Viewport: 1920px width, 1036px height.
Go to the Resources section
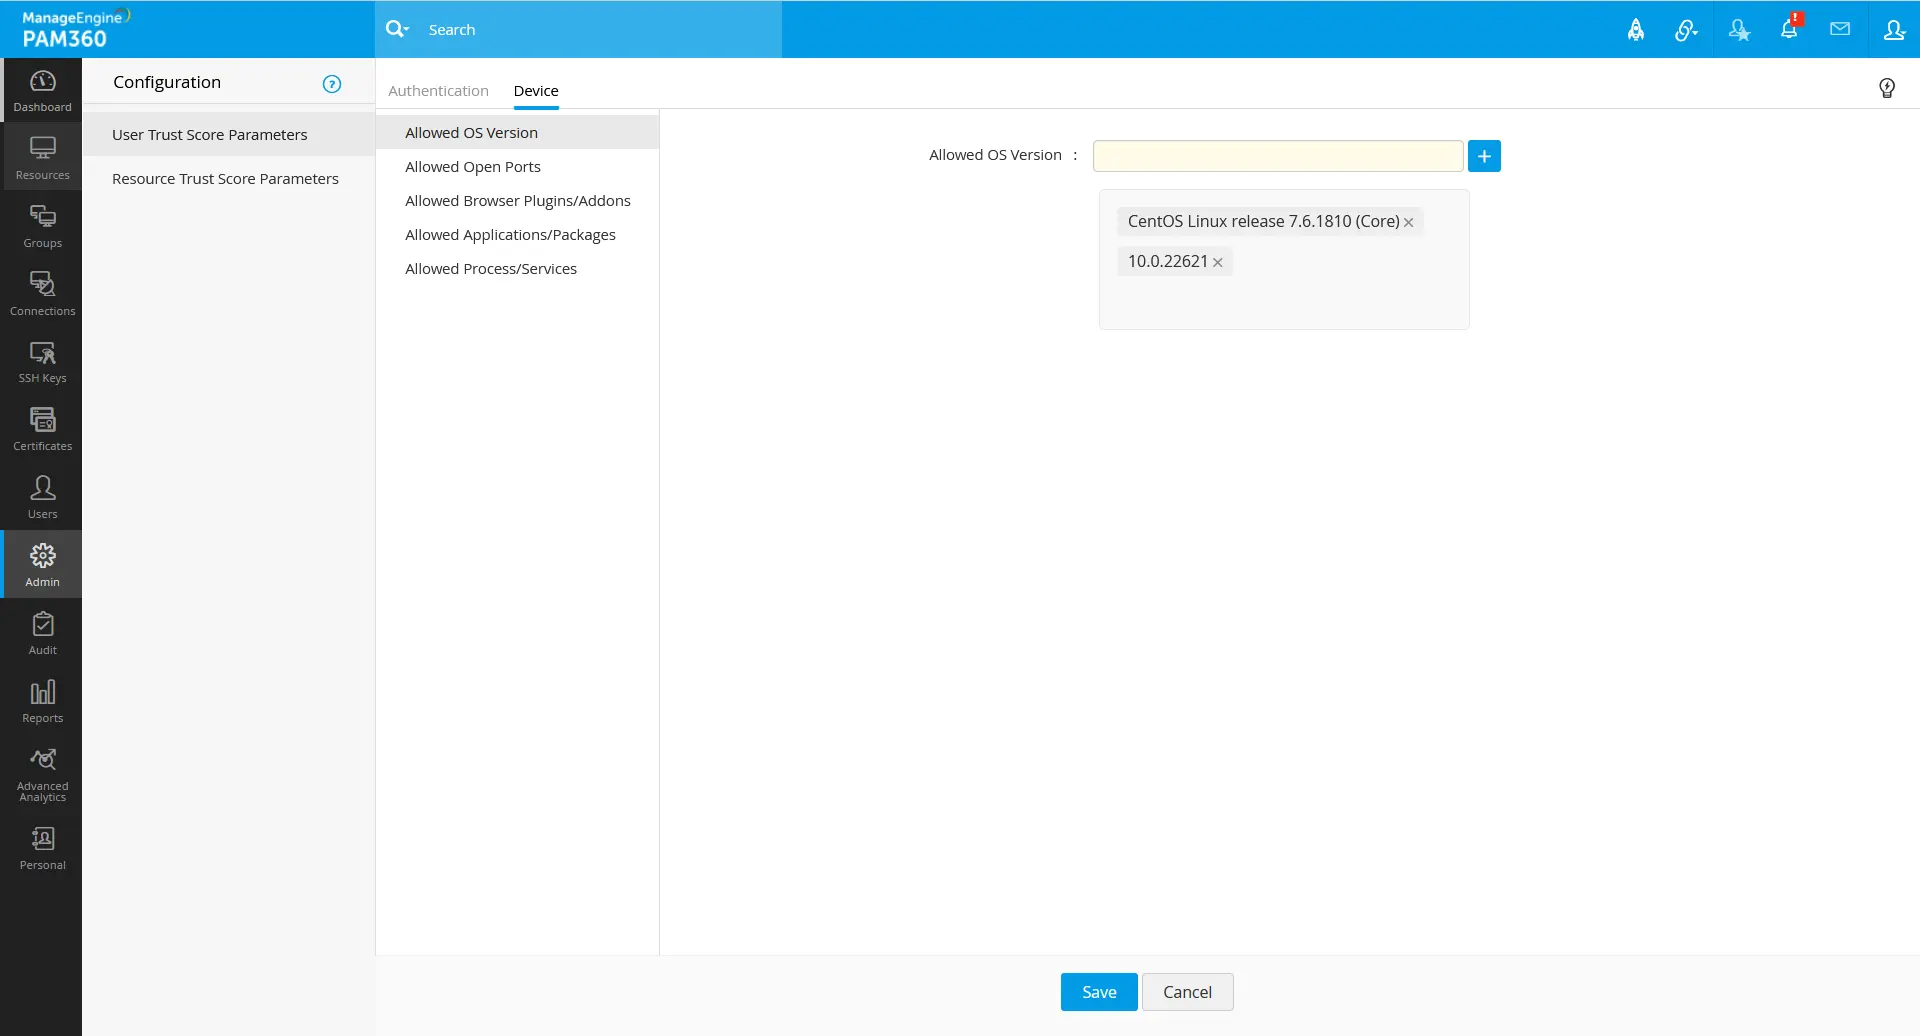42,158
